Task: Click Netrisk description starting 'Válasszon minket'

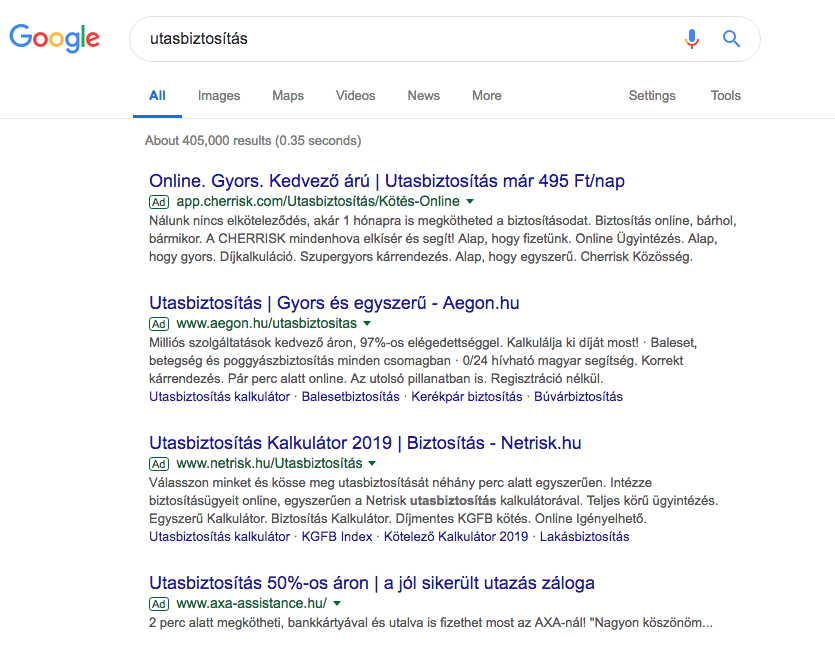Action: click(433, 501)
